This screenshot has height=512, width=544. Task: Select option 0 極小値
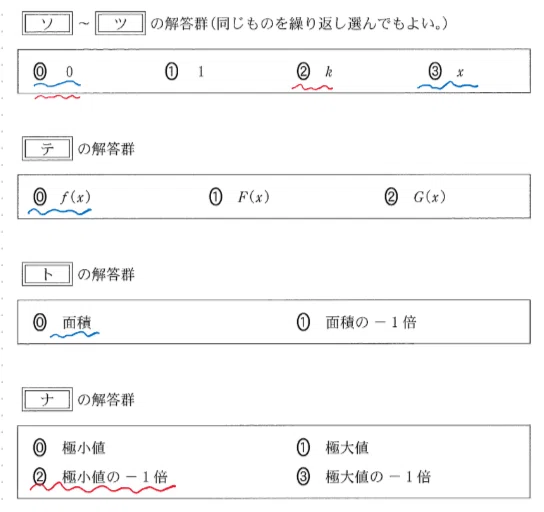coord(69,447)
